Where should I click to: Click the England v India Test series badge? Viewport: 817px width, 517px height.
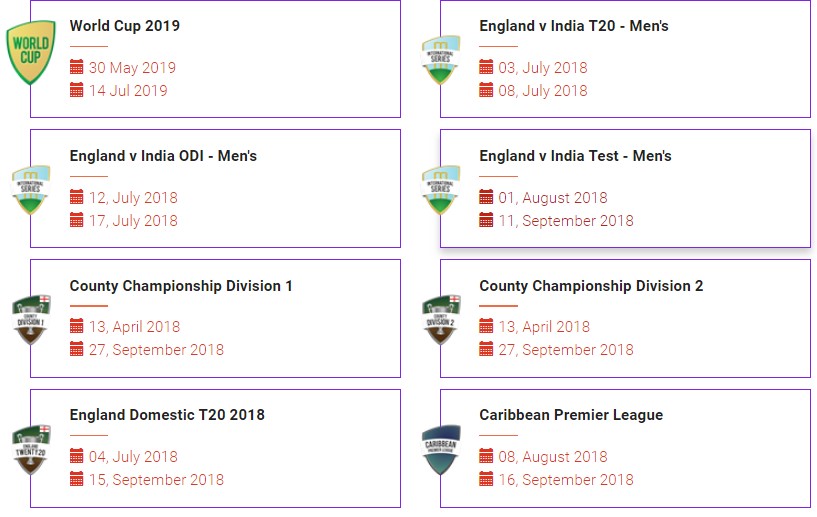pyautogui.click(x=441, y=189)
